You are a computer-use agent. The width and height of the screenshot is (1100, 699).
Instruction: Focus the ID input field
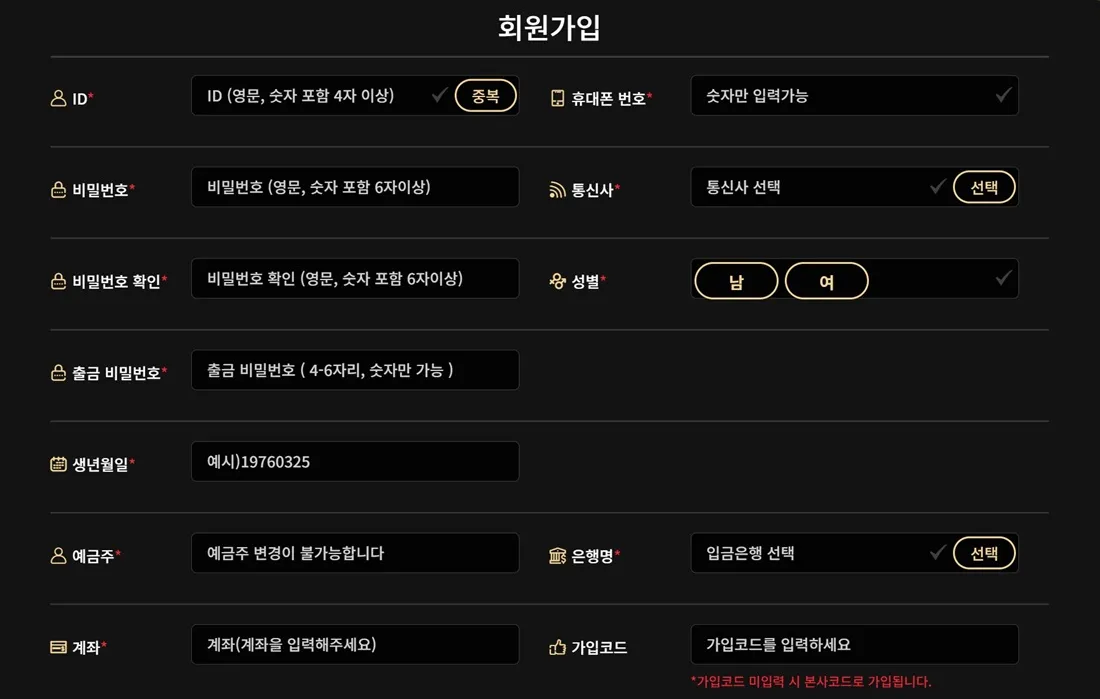click(315, 96)
